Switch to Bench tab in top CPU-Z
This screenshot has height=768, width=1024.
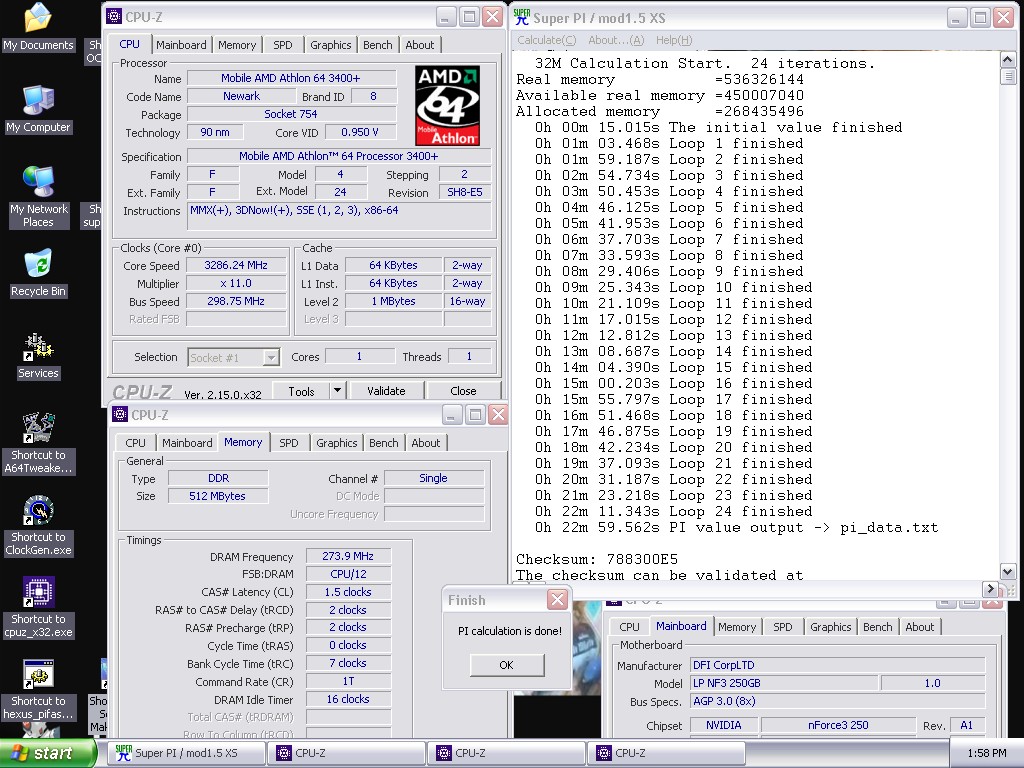pos(377,45)
